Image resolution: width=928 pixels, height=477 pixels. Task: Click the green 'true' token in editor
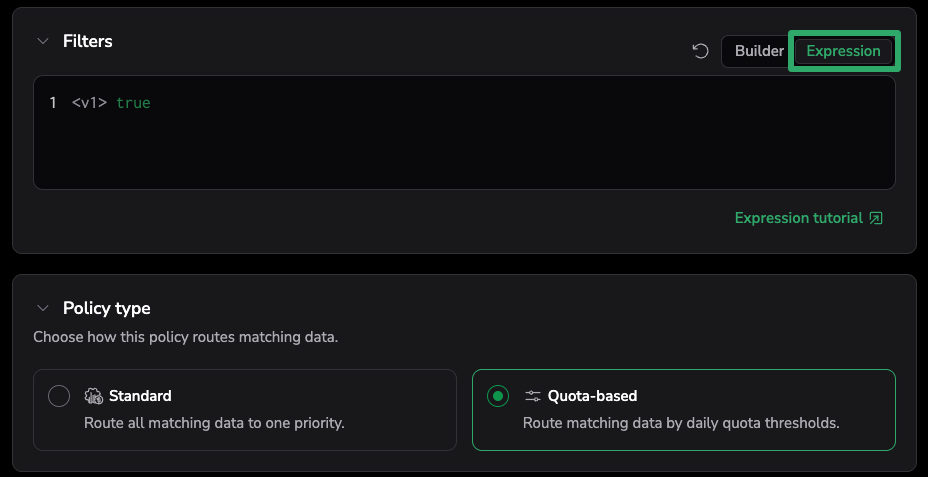[x=133, y=103]
